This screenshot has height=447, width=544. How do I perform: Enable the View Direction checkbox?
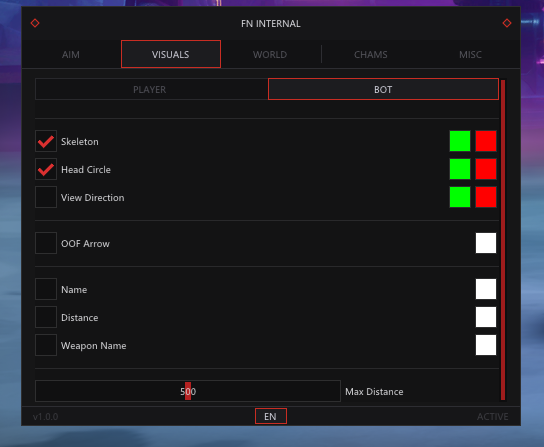[x=46, y=197]
